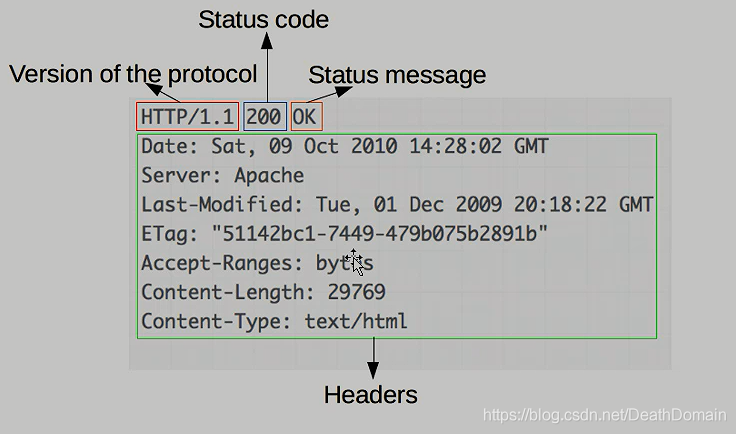Click the Accept-Ranges header line
Screen dimensions: 736x434
257,263
